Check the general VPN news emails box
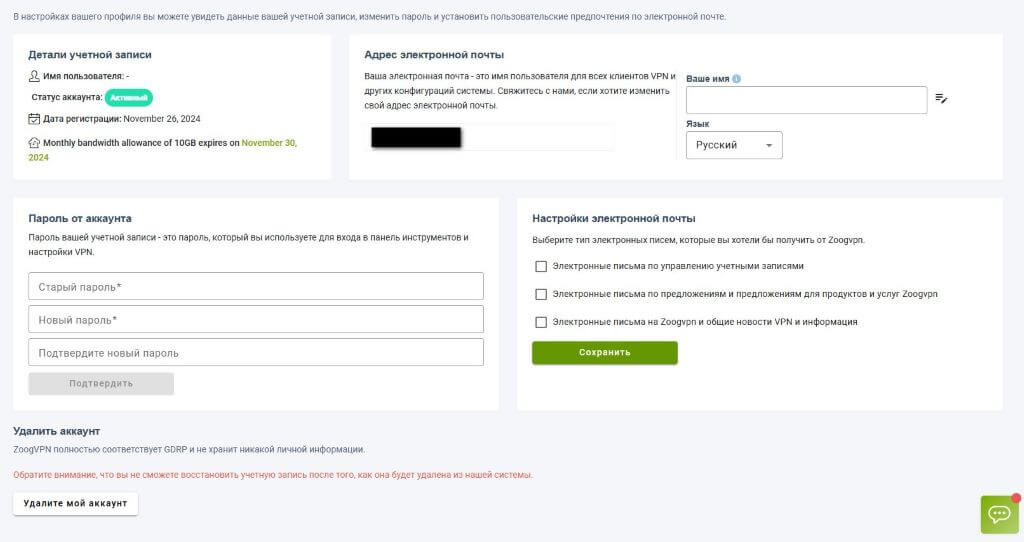 (x=541, y=322)
